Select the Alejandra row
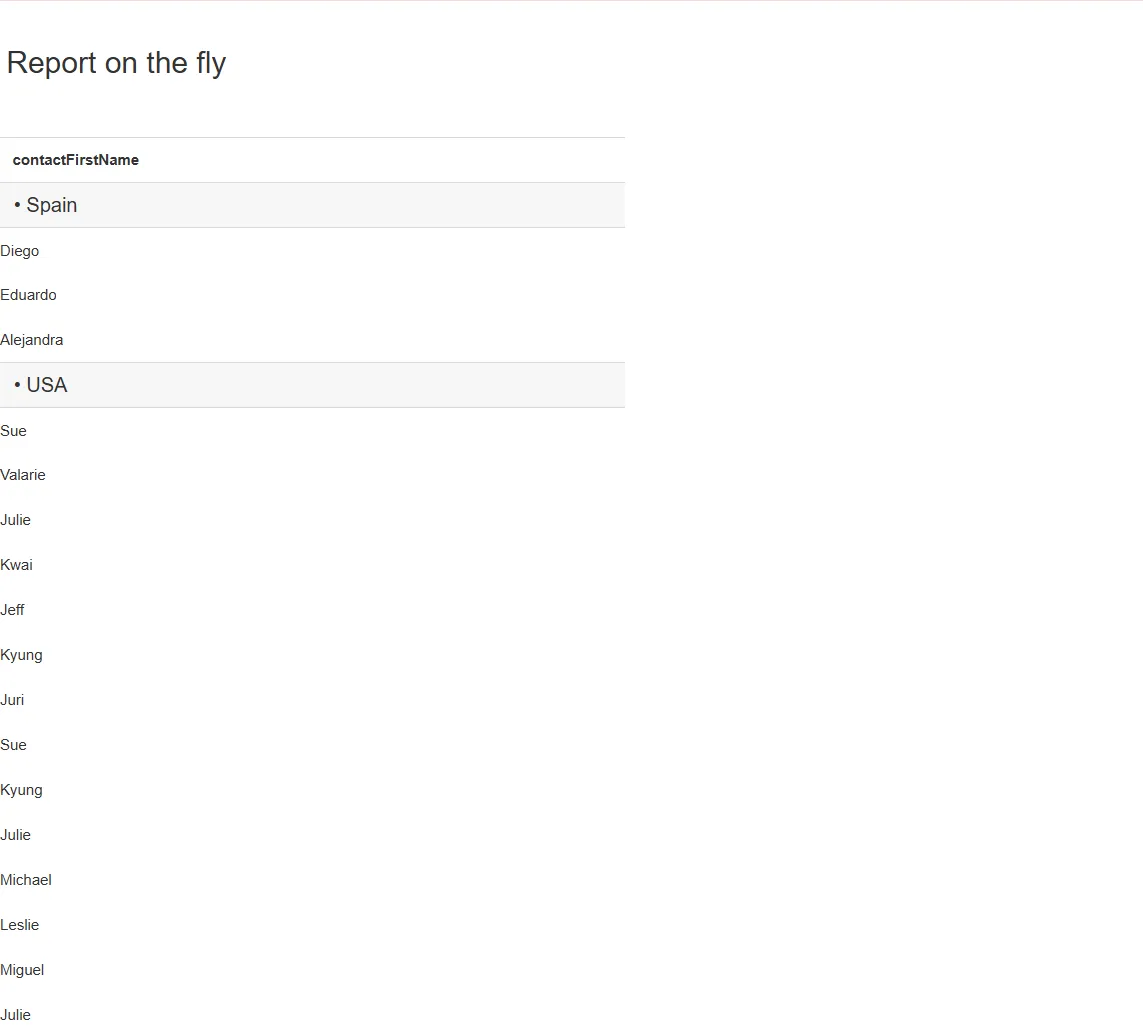1143x1032 pixels. pos(32,340)
